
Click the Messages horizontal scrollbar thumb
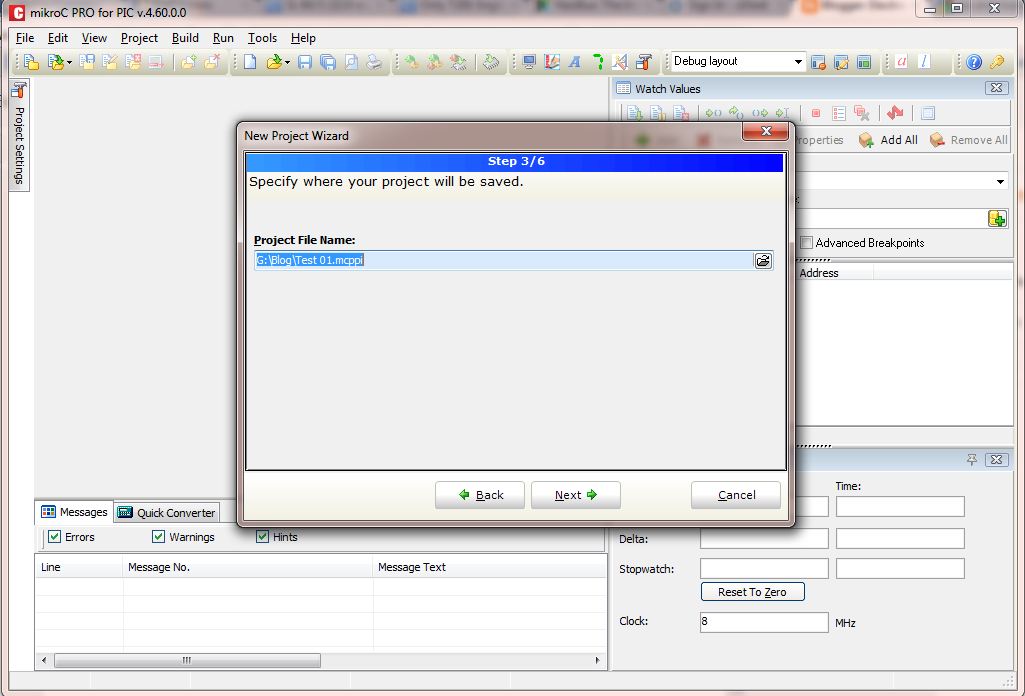pos(187,660)
